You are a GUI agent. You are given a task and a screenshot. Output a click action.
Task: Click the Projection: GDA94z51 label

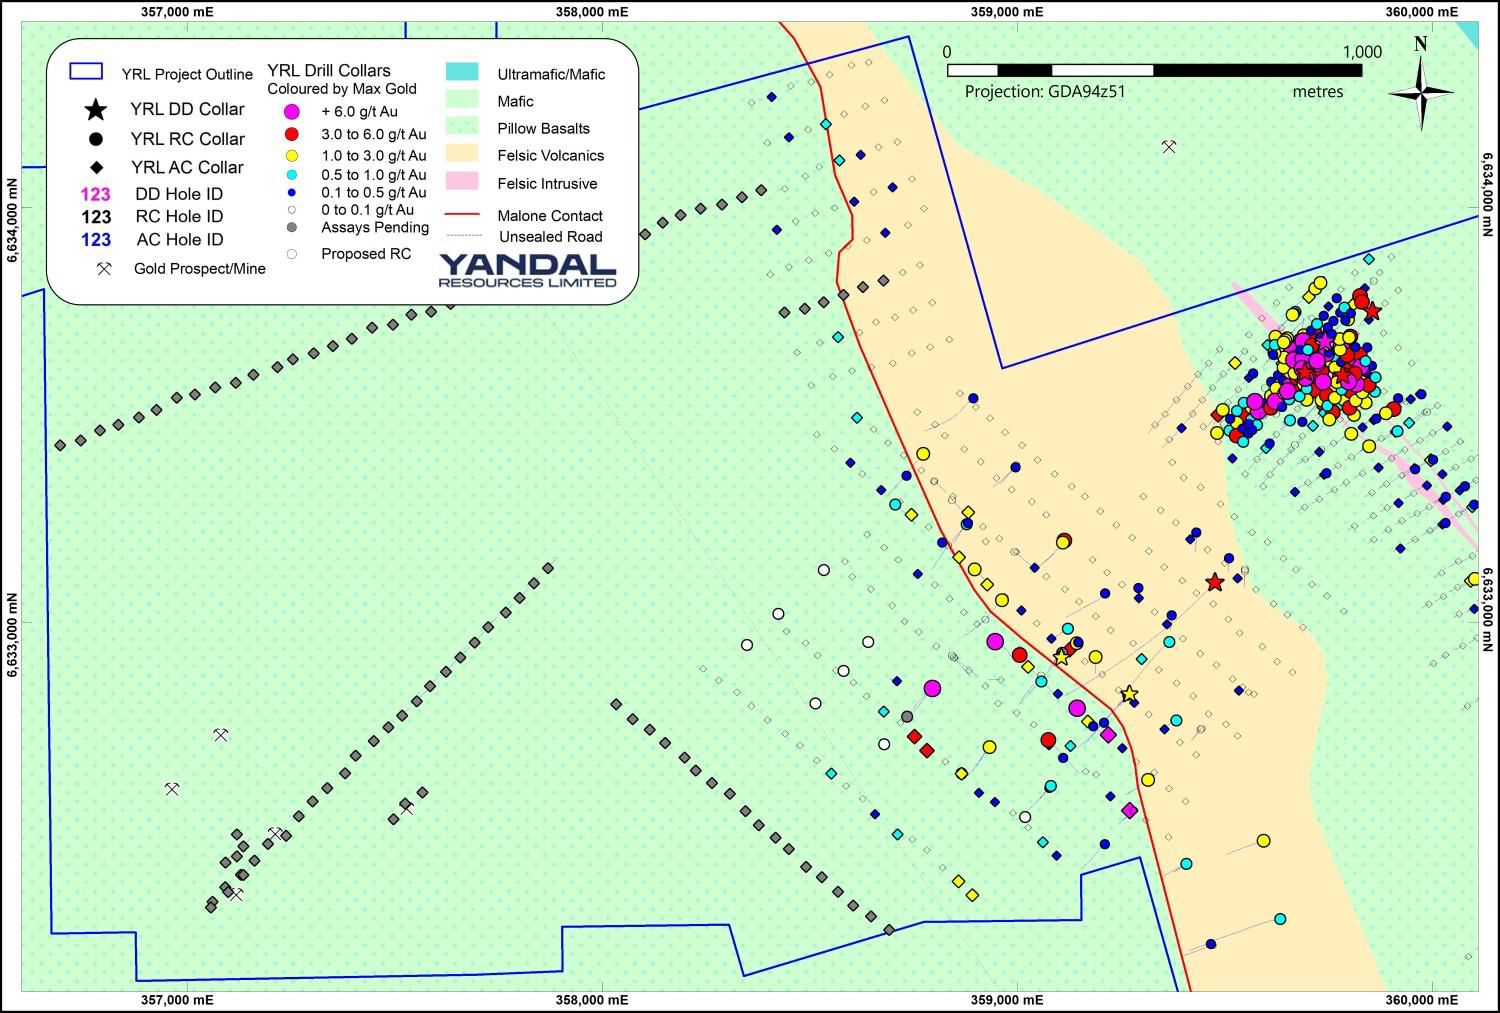click(x=1045, y=92)
